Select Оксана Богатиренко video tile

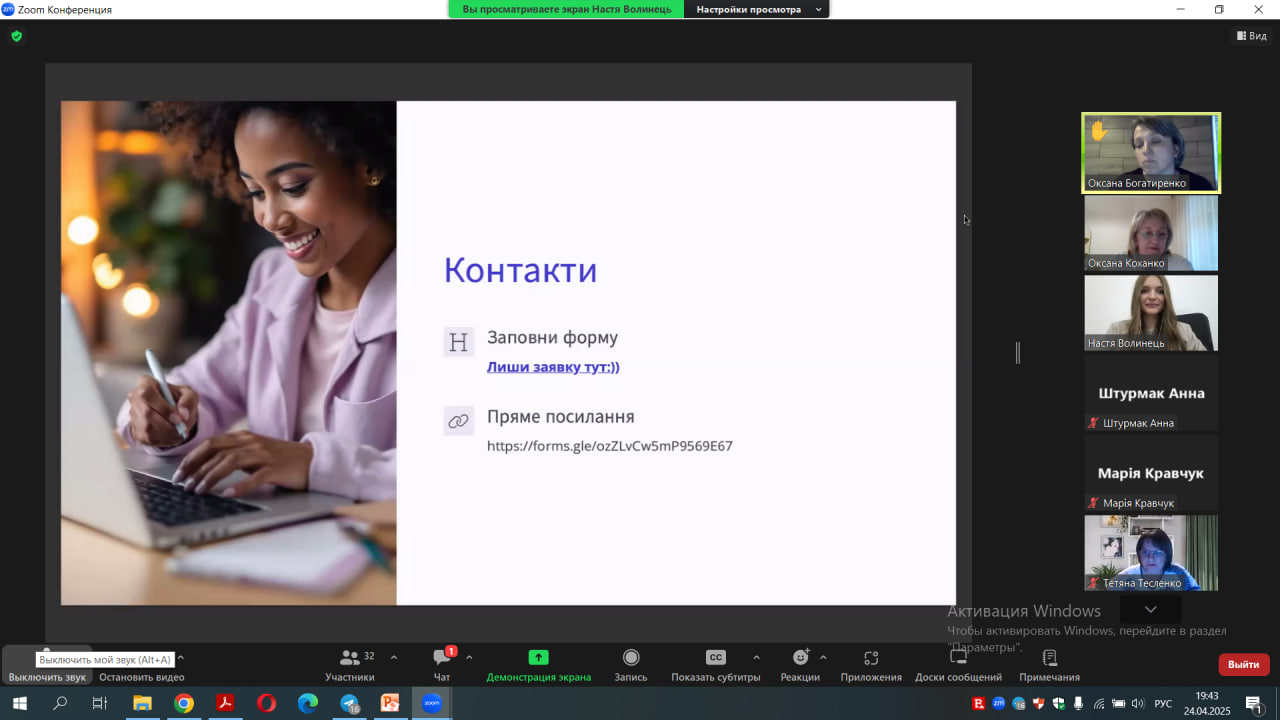click(x=1151, y=152)
